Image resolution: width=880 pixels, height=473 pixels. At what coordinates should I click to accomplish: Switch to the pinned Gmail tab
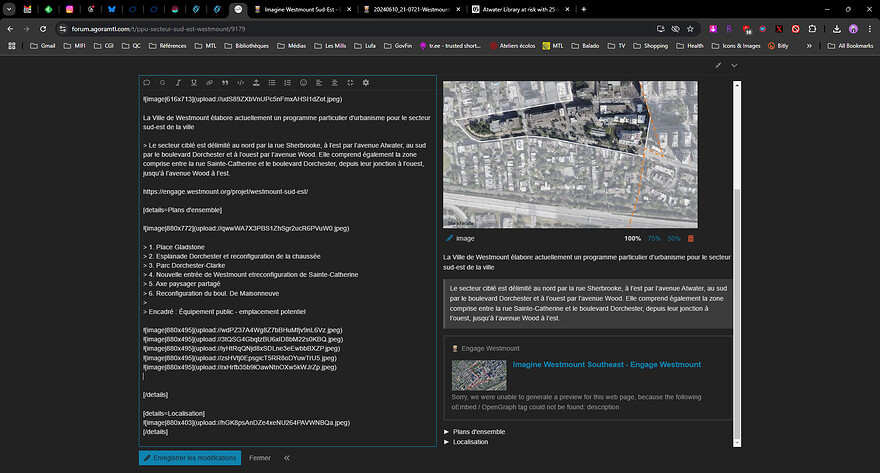pyautogui.click(x=27, y=10)
